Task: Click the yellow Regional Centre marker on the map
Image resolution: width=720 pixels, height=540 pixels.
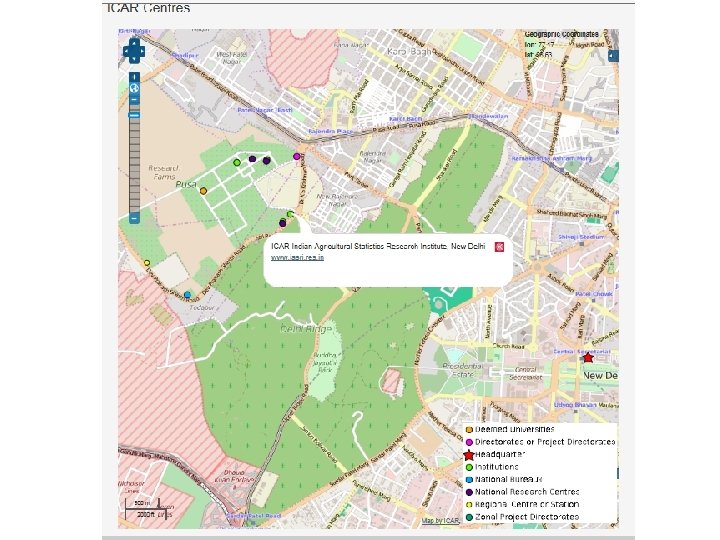Action: 147,263
